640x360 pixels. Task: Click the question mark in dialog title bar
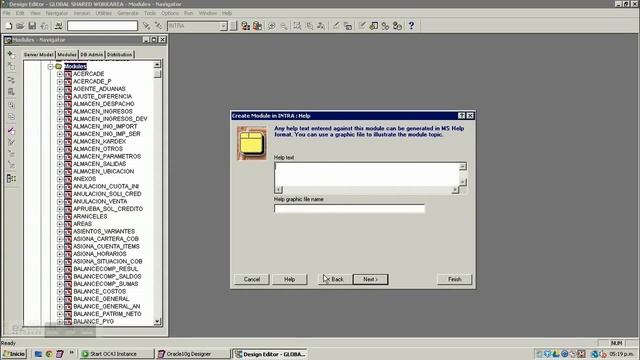click(x=462, y=116)
